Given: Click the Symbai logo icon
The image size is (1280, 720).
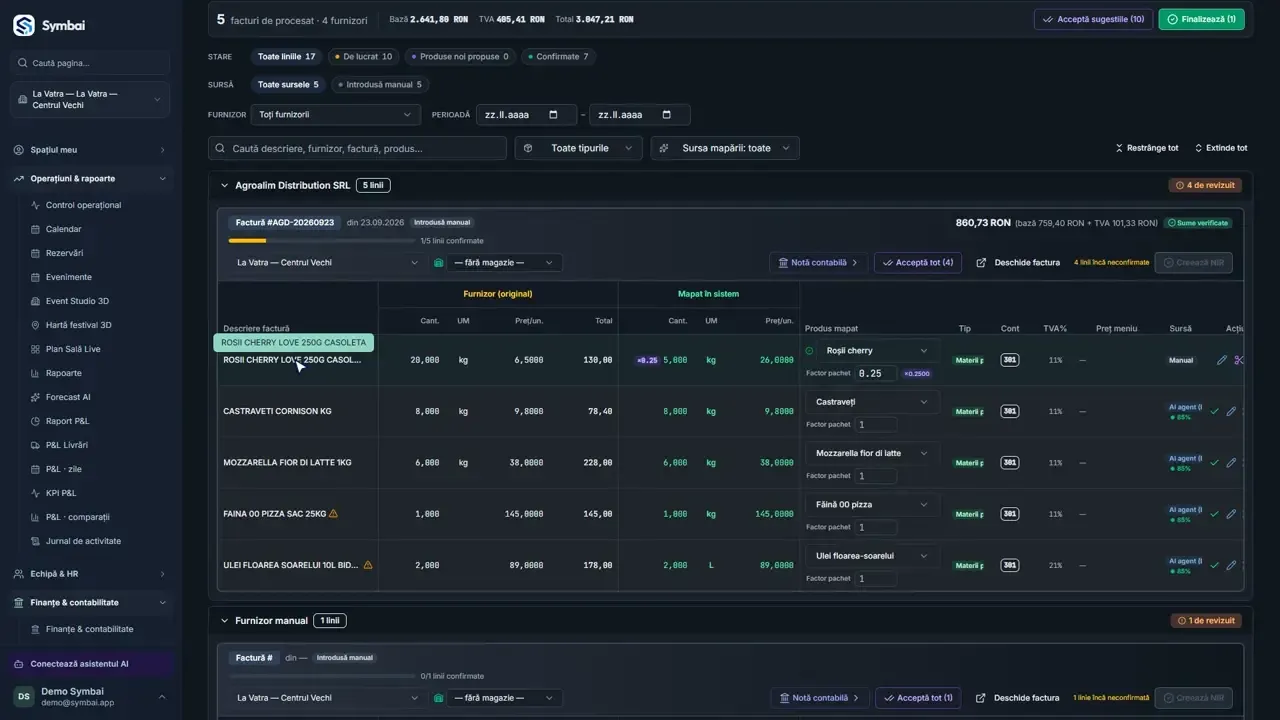Looking at the screenshot, I should (24, 26).
